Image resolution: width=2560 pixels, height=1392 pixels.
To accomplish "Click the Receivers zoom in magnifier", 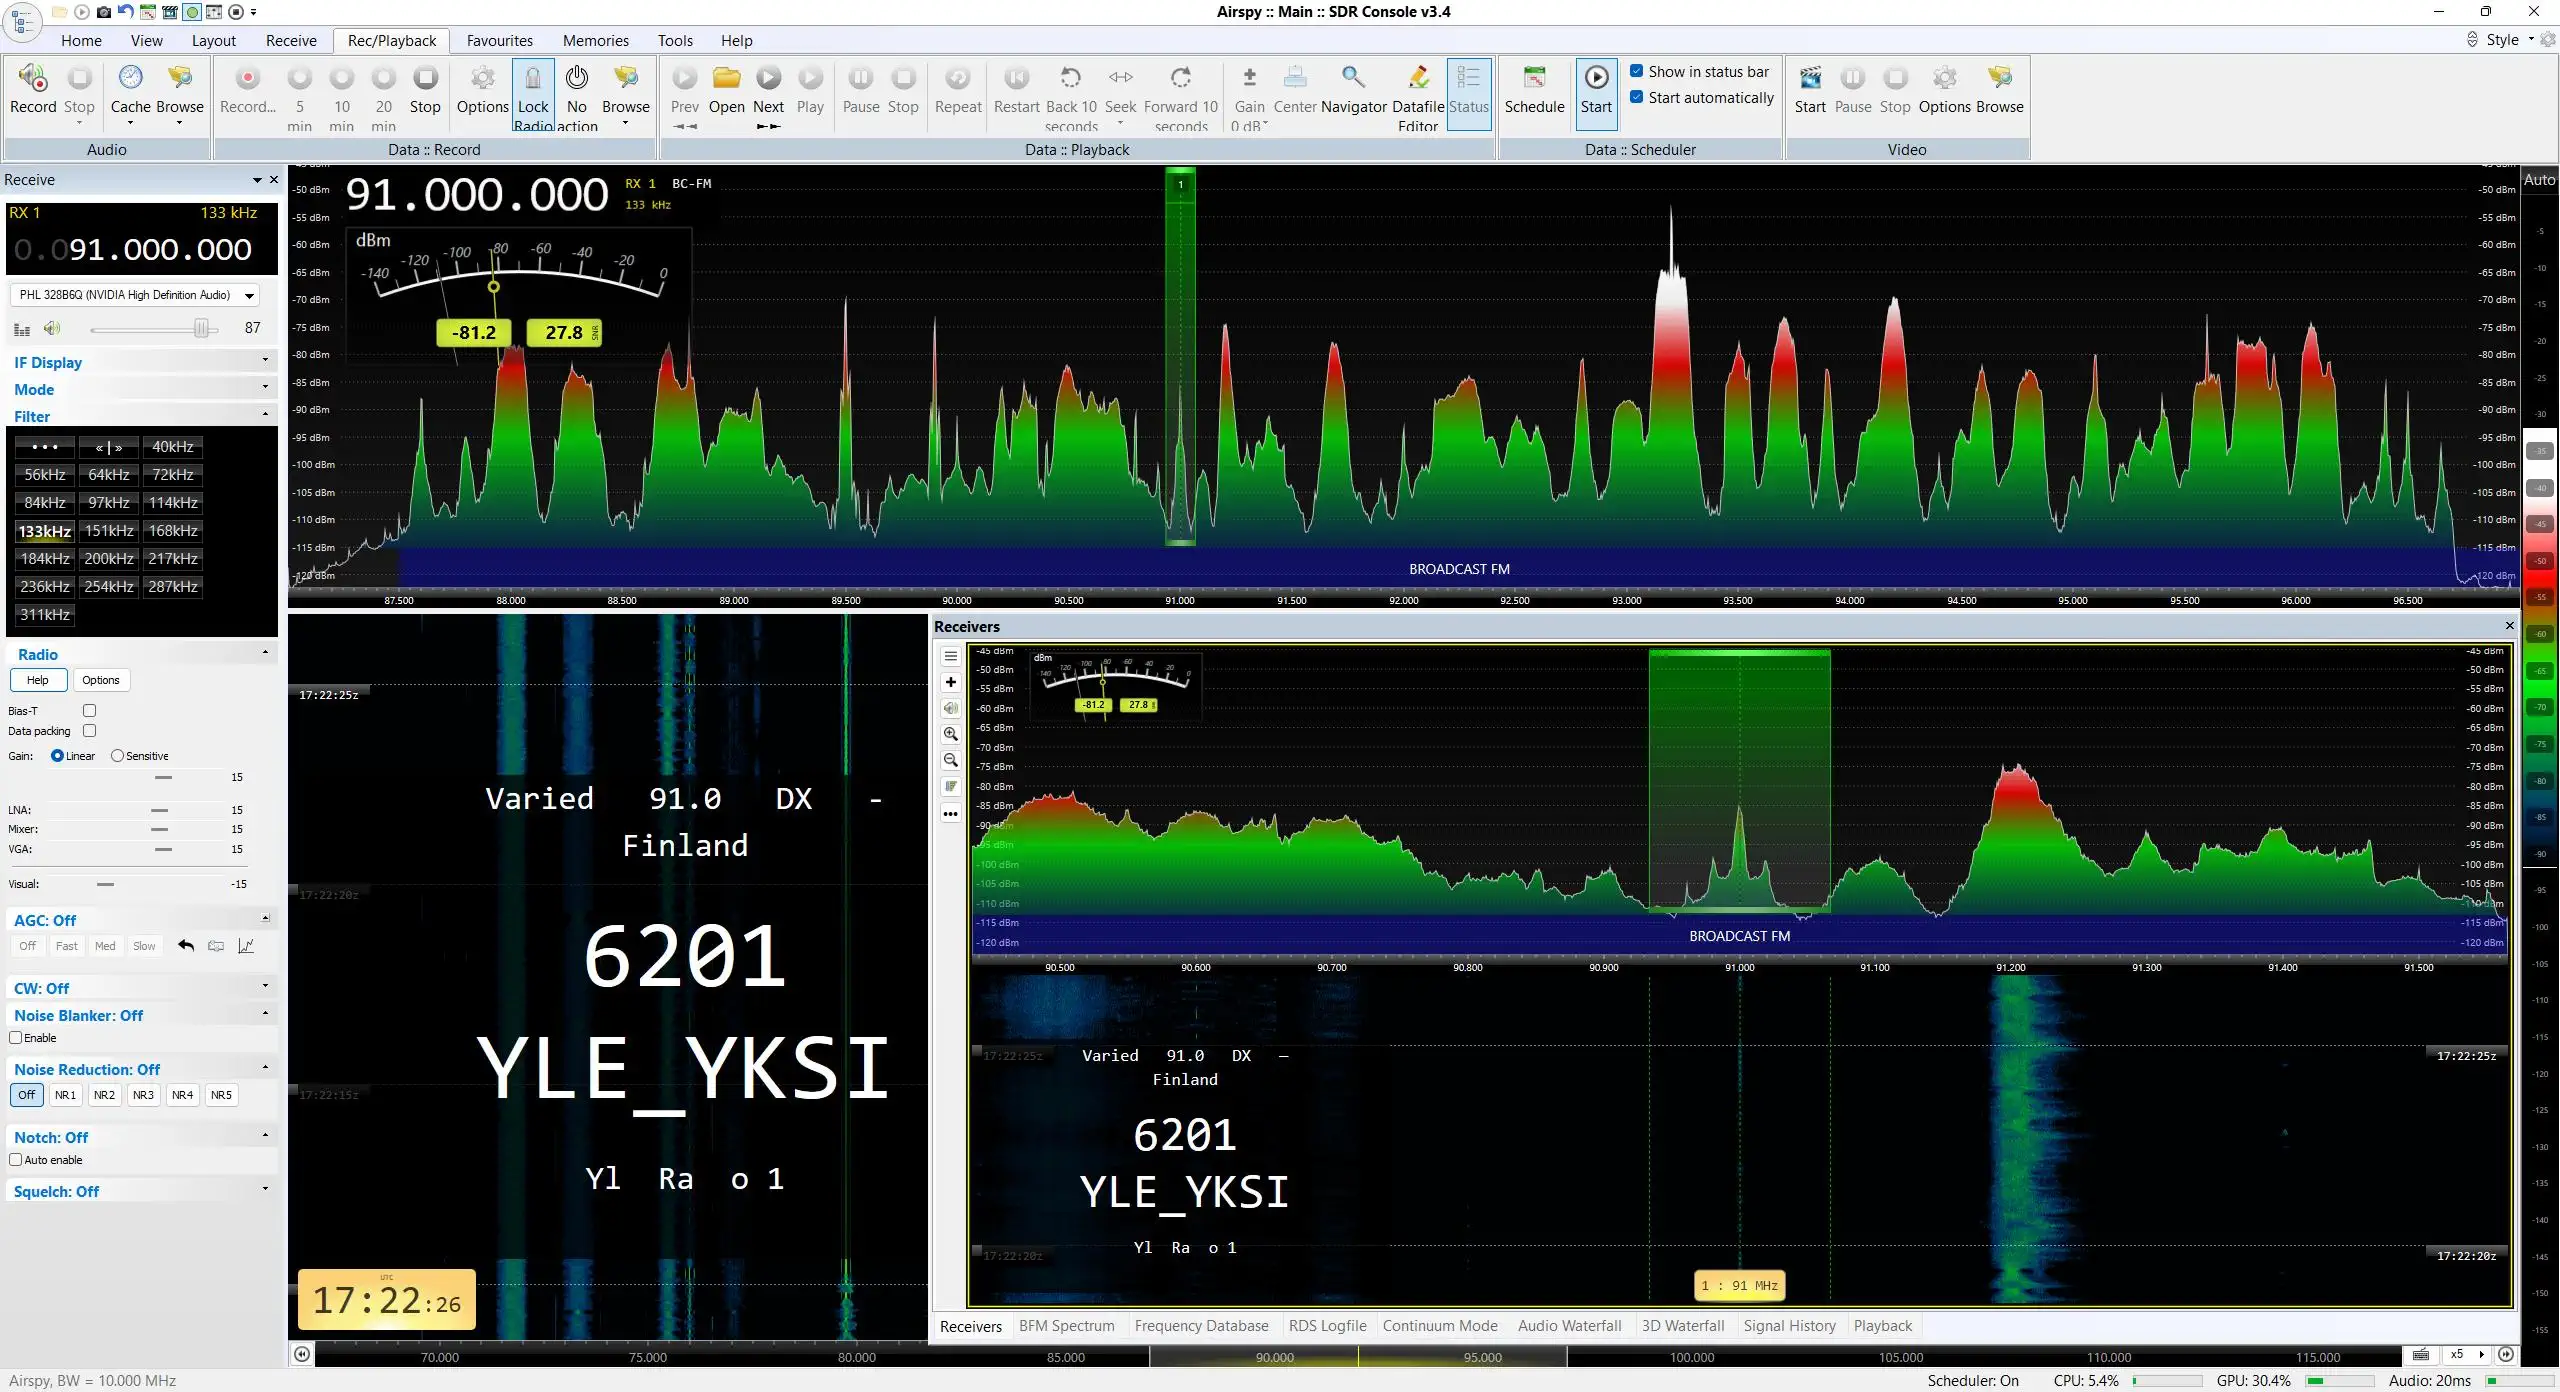I will click(x=951, y=734).
